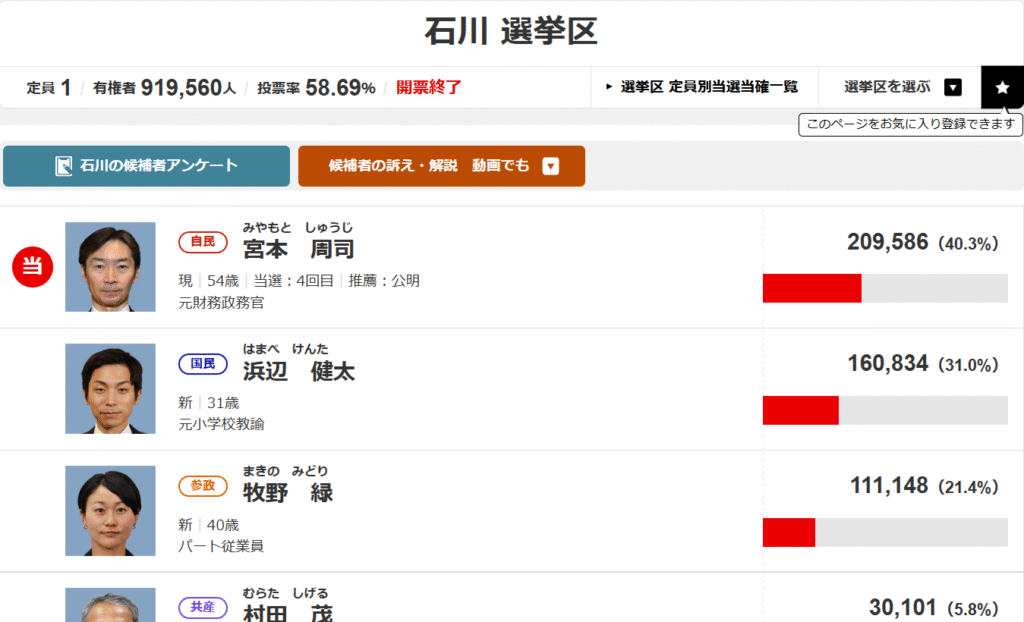Click the survey icon on the 石川の候補者アンケート button
Image resolution: width=1024 pixels, height=622 pixels.
coord(63,166)
